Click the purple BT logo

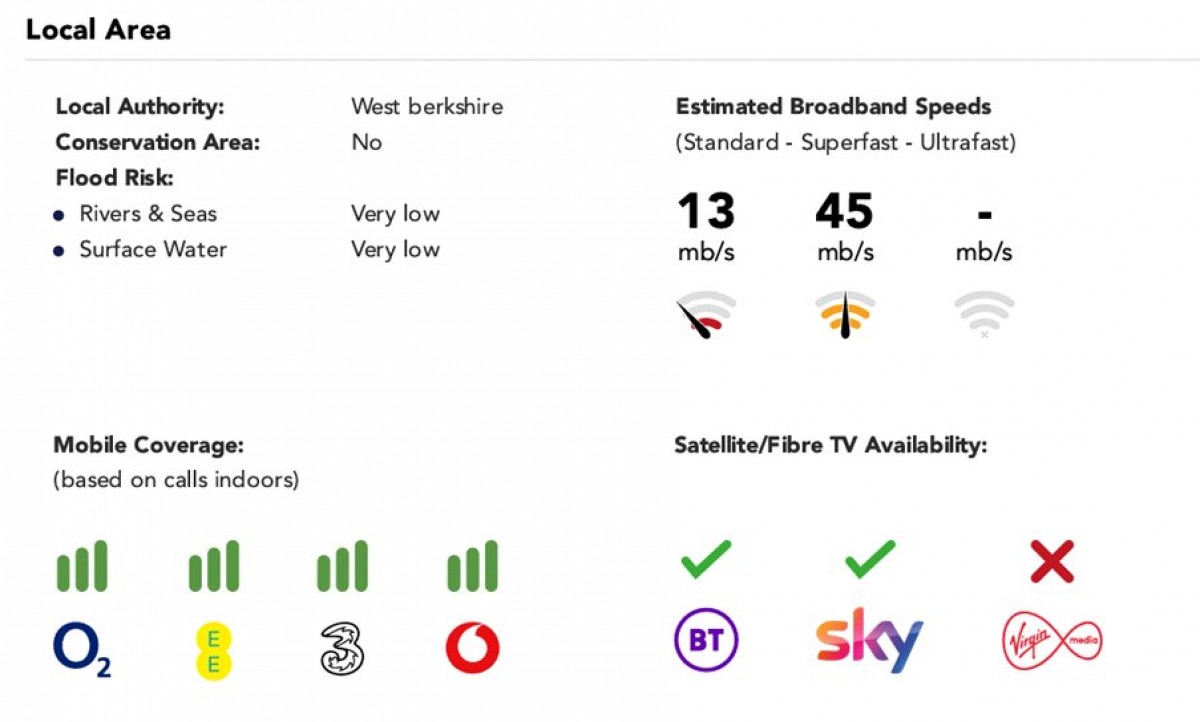(x=706, y=640)
